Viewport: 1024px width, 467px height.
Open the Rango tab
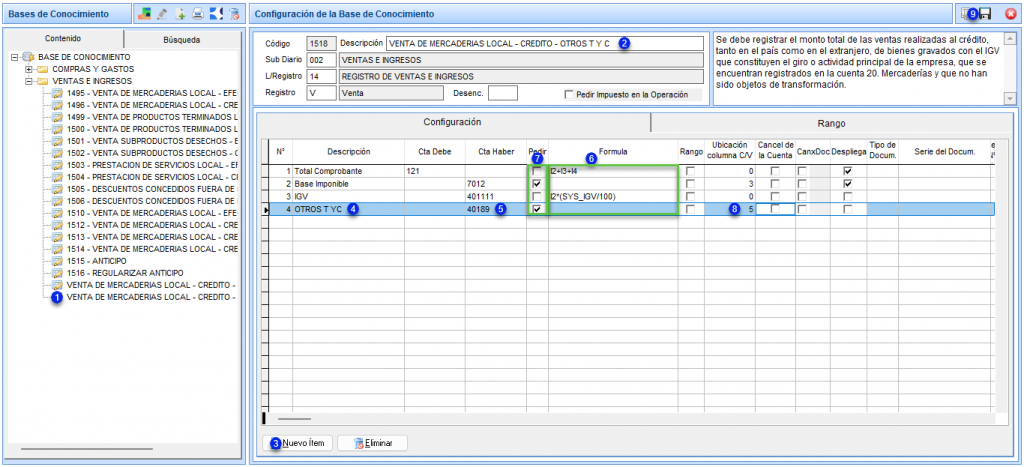pos(831,123)
